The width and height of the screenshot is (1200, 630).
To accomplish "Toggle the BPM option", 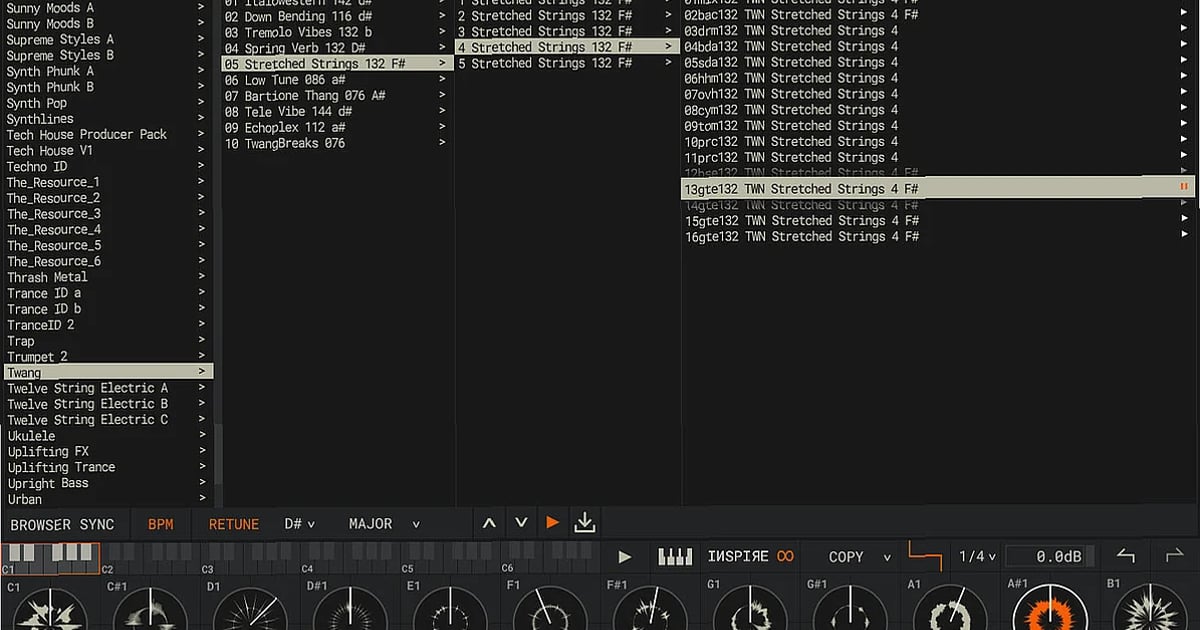I will 161,523.
